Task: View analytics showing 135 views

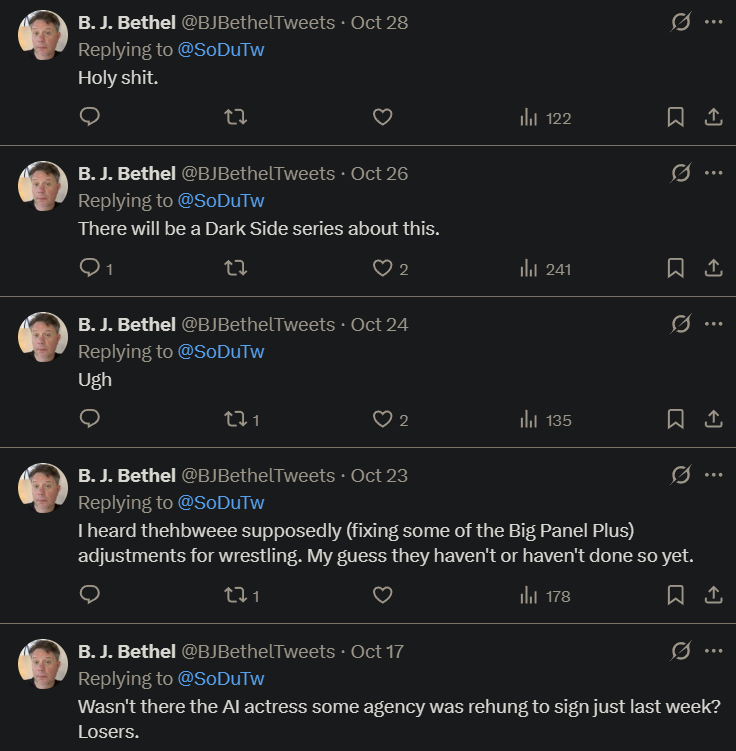Action: [546, 420]
